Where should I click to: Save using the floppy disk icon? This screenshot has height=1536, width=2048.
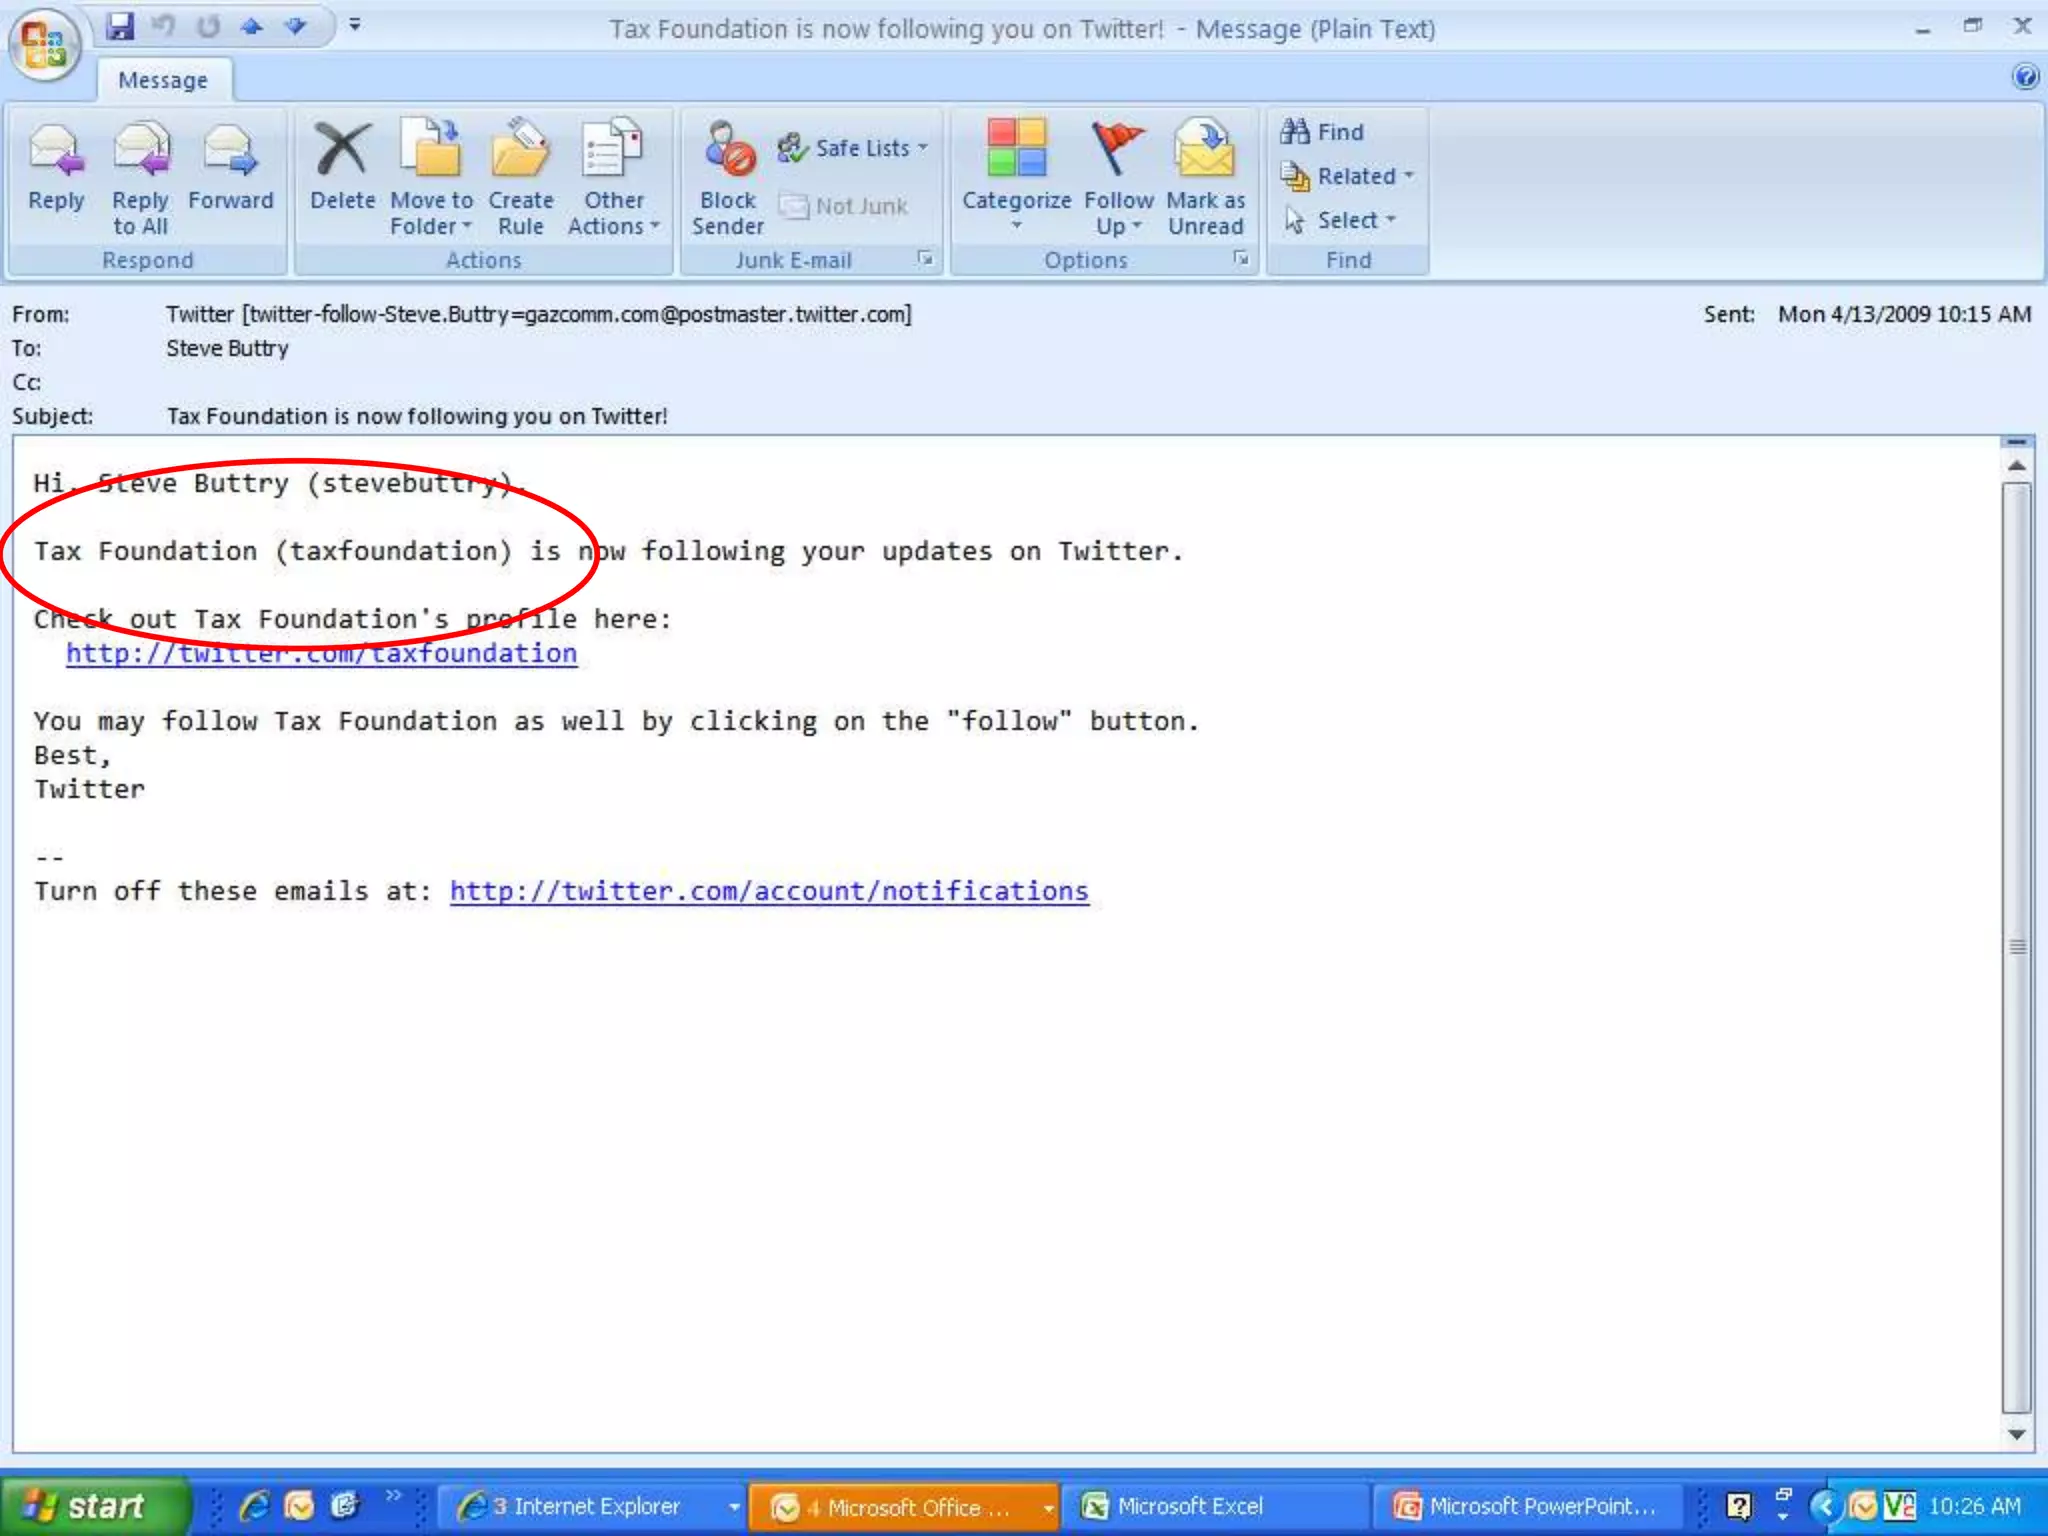(121, 26)
